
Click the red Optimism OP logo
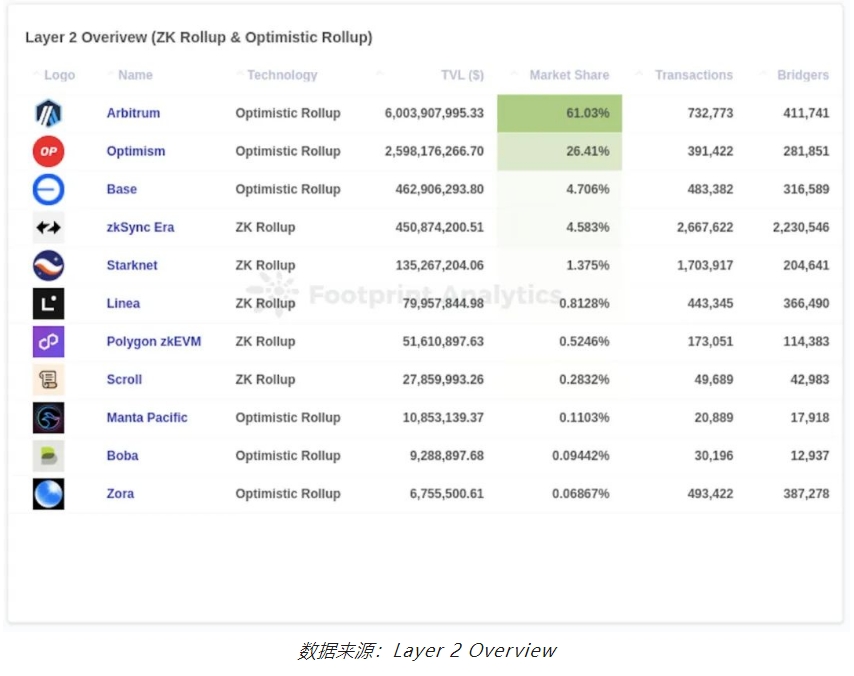click(x=48, y=151)
